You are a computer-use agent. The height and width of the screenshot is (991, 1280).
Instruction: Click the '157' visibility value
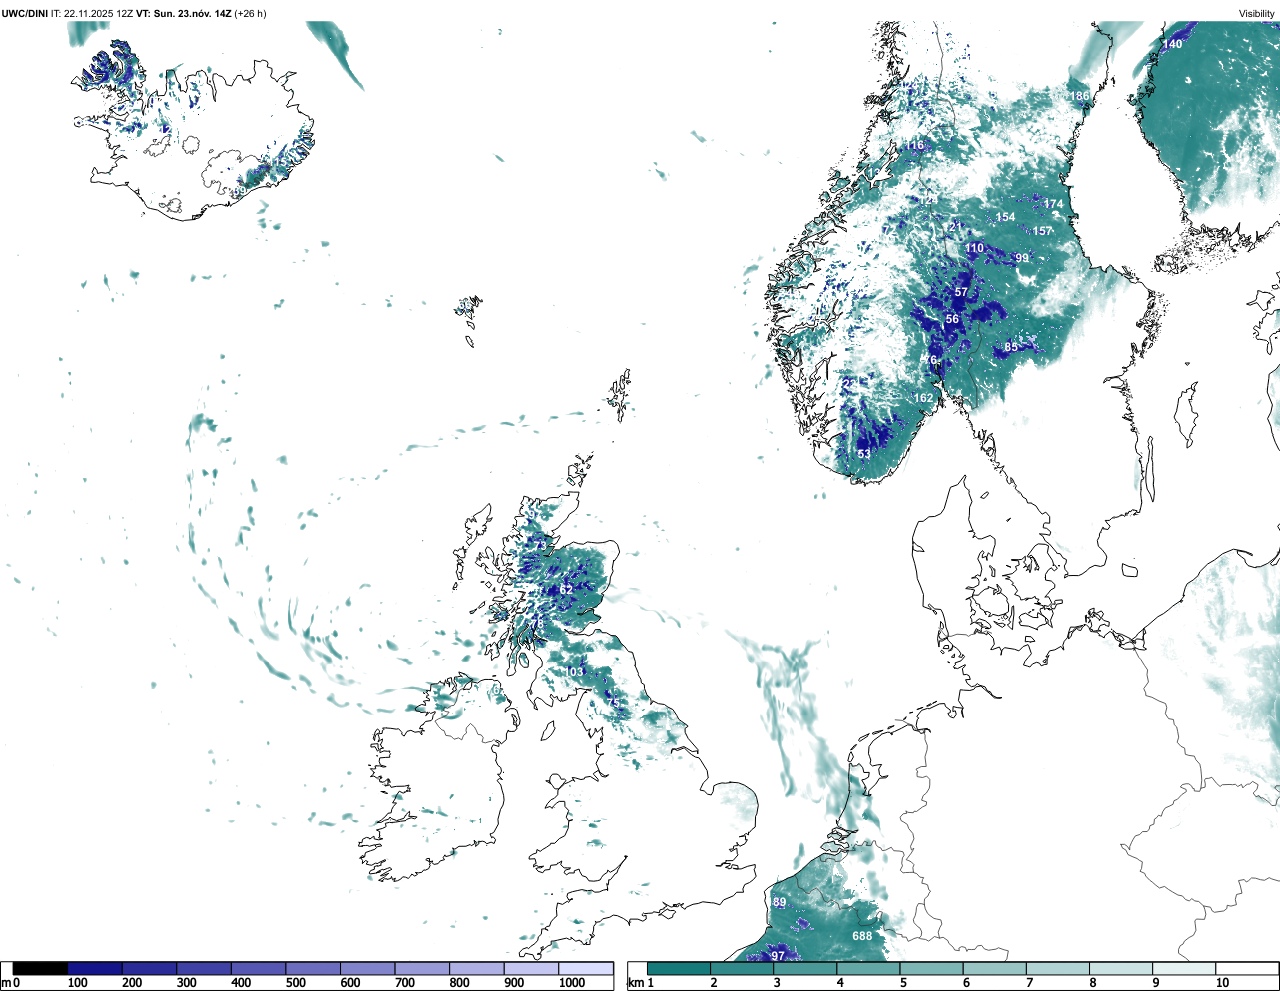click(x=1042, y=231)
